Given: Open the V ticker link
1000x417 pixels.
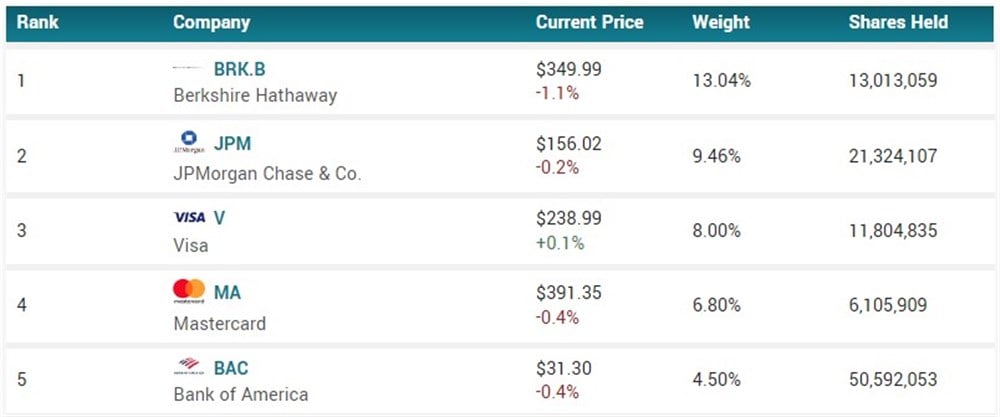Looking at the screenshot, I should pyautogui.click(x=220, y=217).
